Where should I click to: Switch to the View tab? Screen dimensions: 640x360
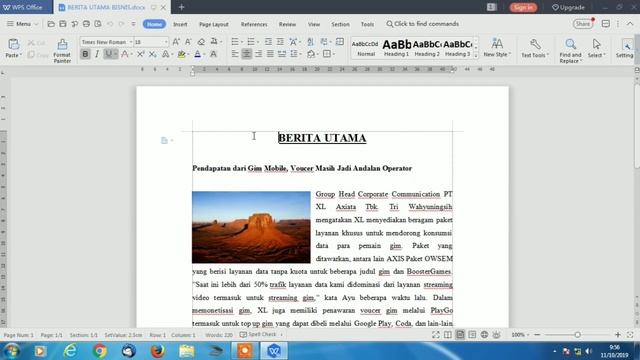coord(314,24)
